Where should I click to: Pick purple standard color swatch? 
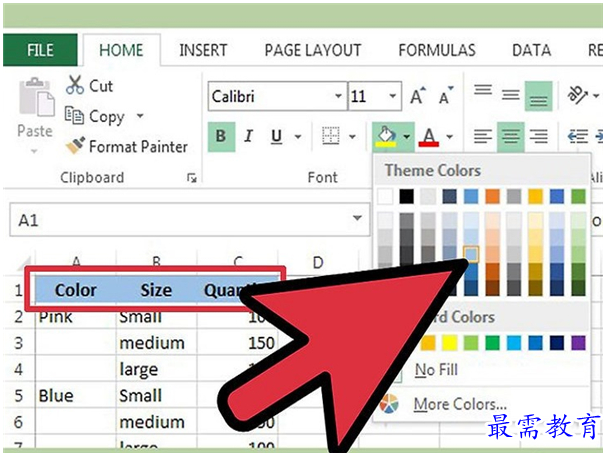coord(578,343)
